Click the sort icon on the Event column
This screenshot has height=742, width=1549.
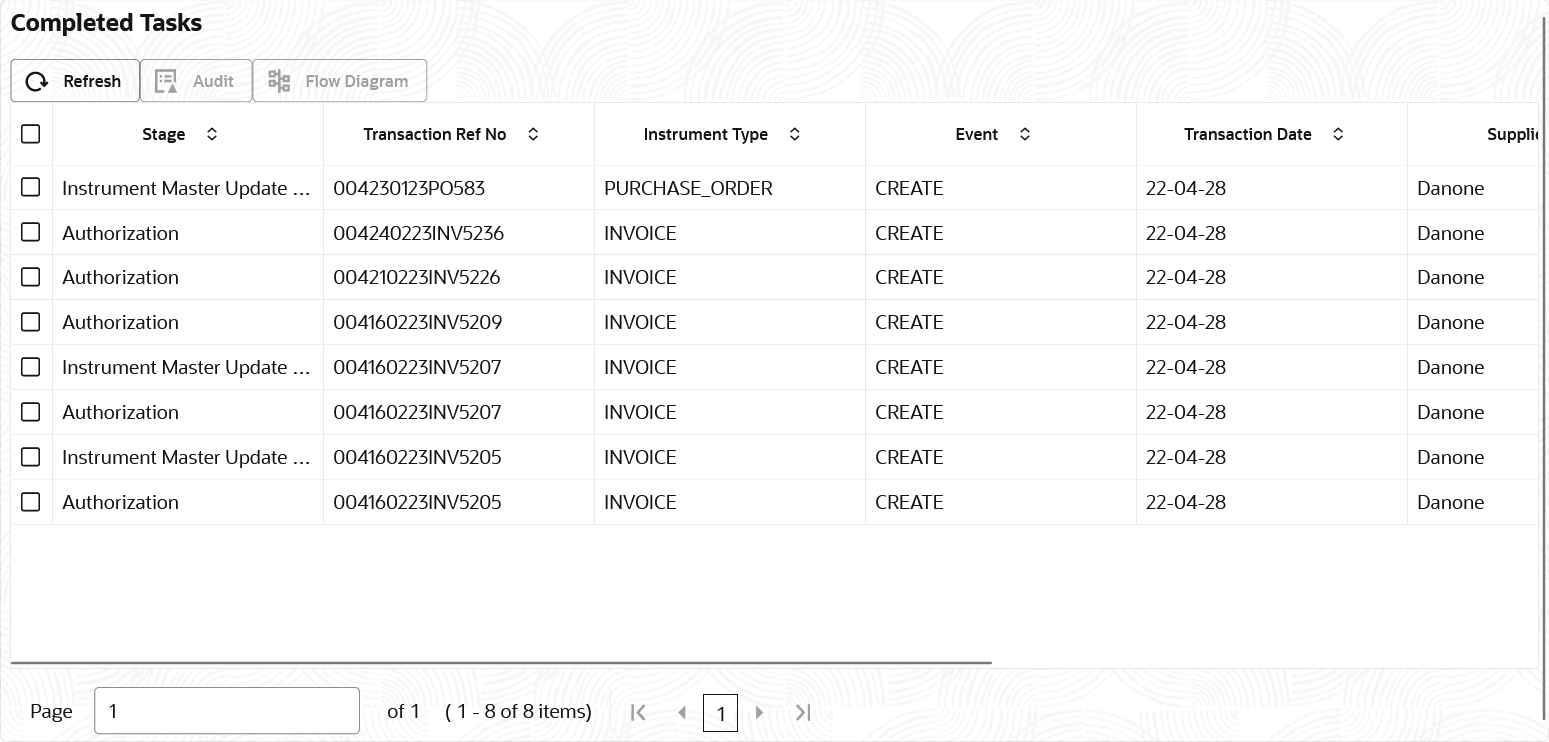click(1024, 133)
